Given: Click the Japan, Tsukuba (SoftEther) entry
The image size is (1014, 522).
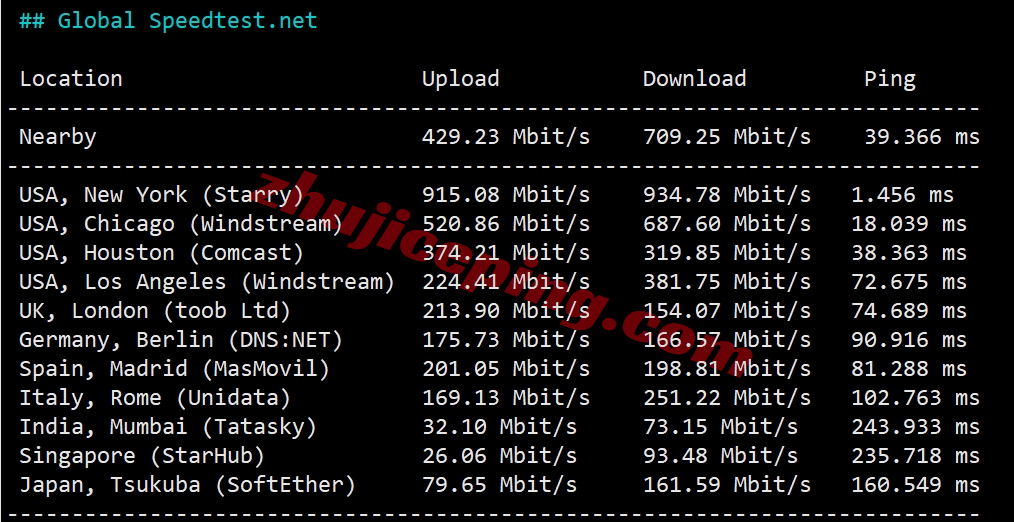Looking at the screenshot, I should pyautogui.click(x=187, y=485).
